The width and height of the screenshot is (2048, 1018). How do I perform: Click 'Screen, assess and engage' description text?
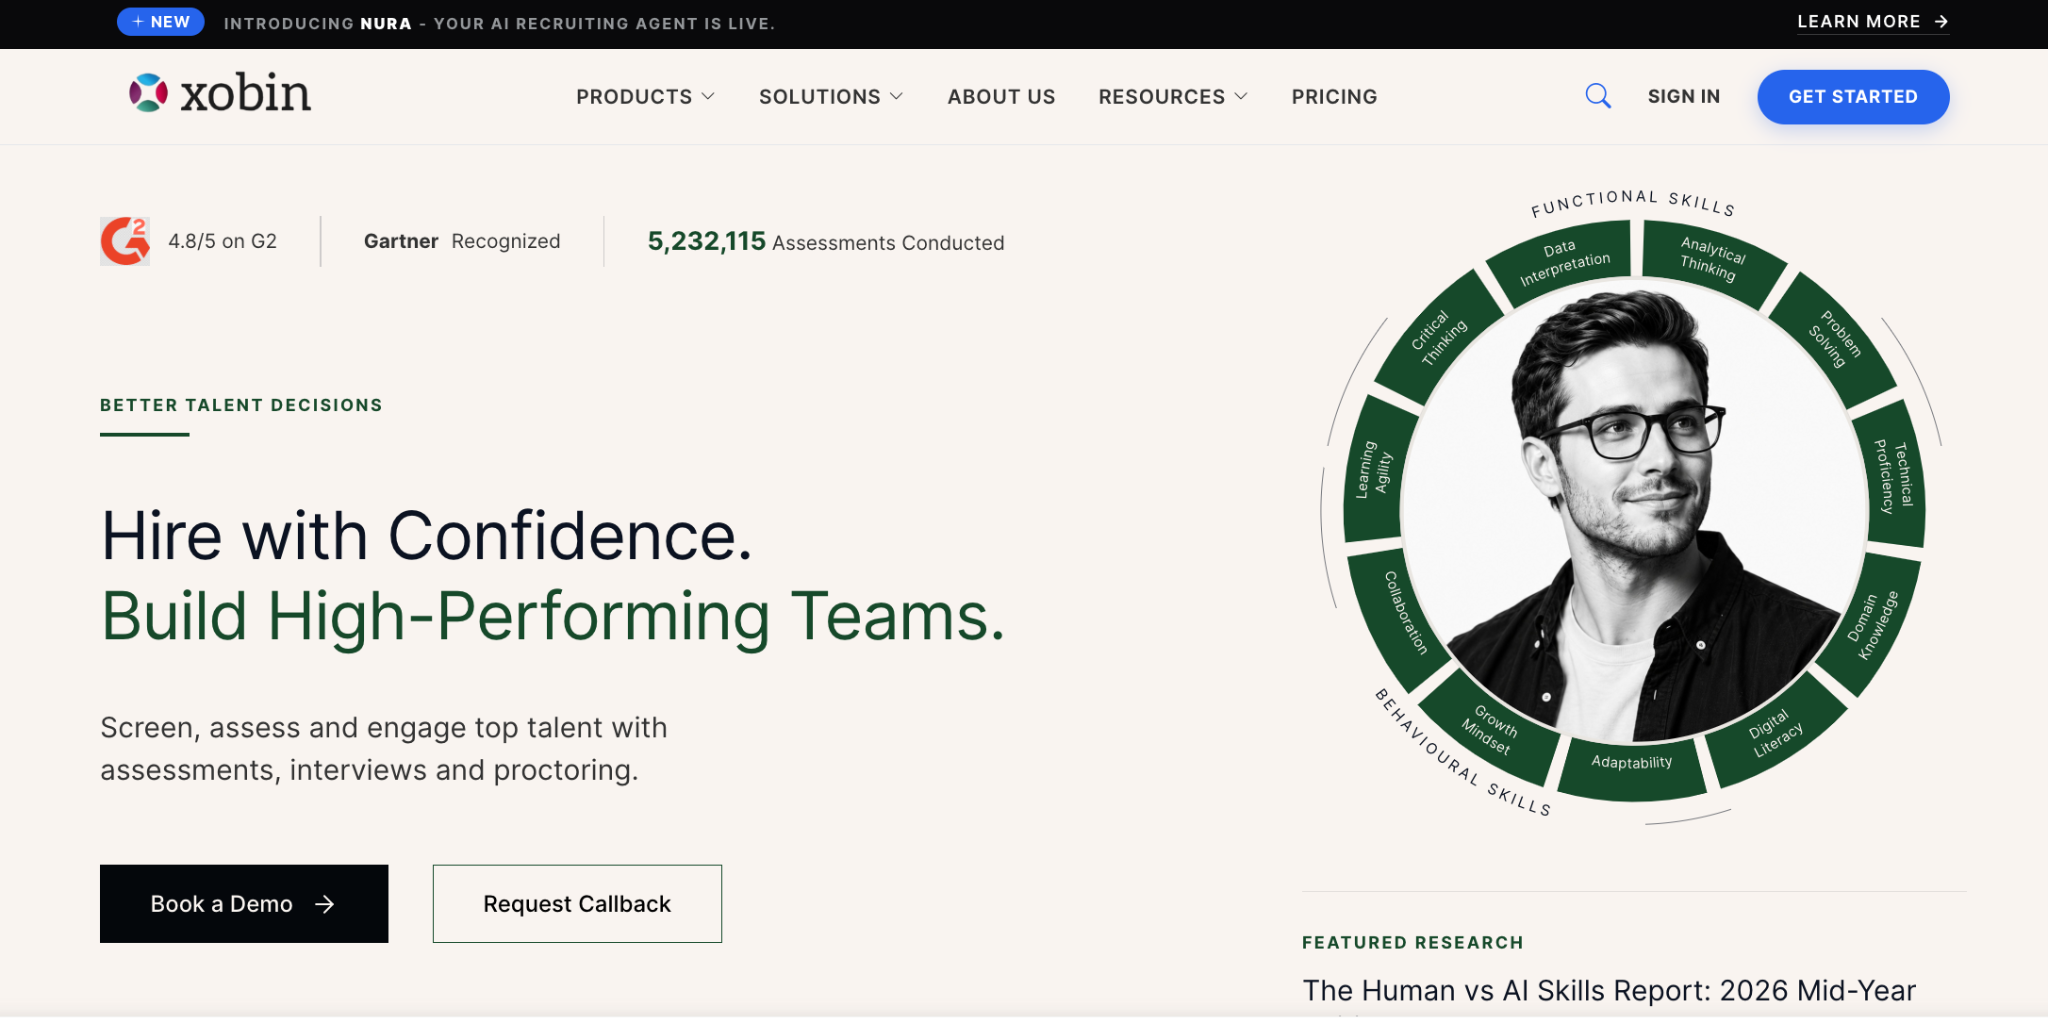point(384,749)
